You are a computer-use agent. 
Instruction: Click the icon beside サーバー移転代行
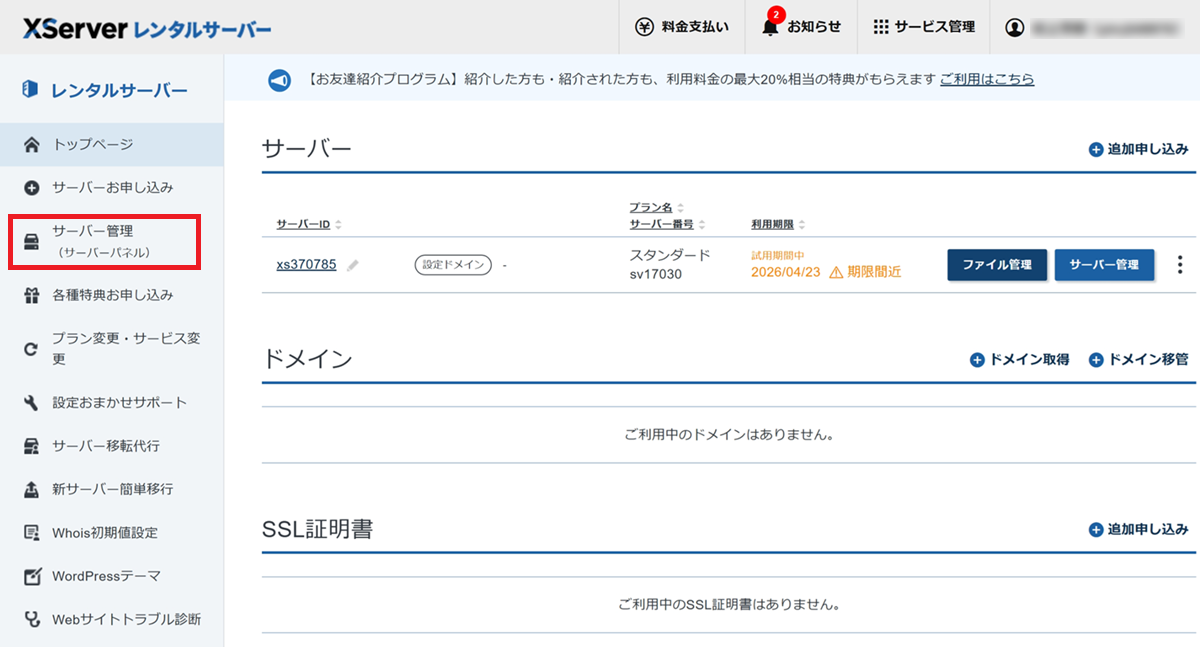point(32,446)
